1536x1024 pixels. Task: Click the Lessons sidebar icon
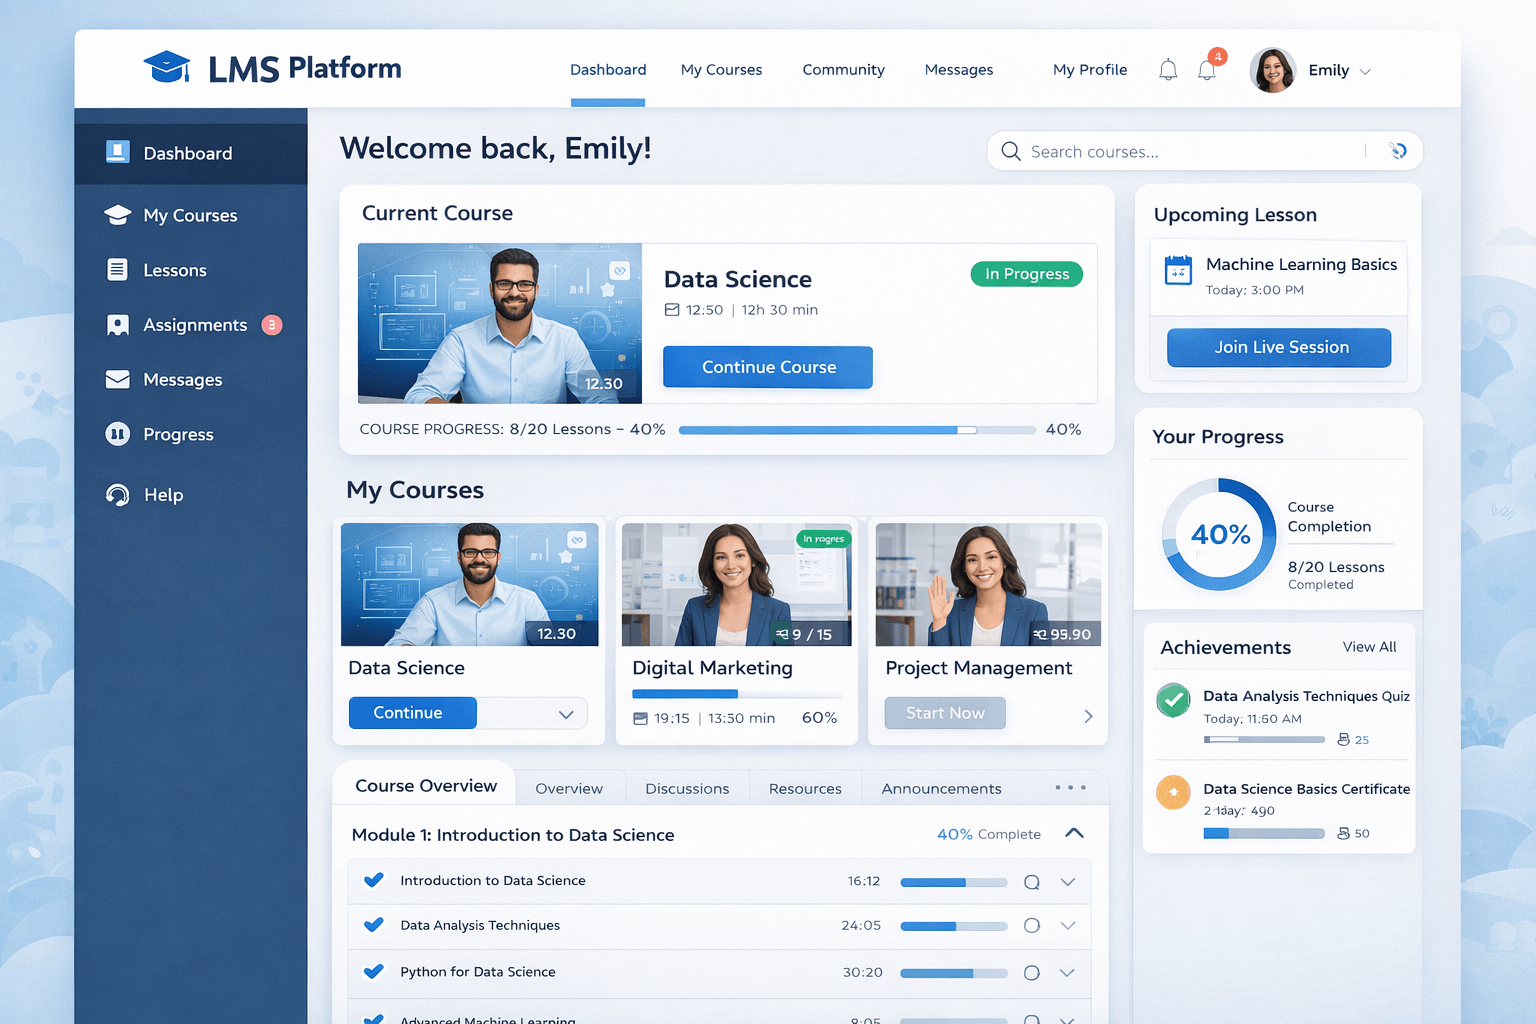[117, 270]
